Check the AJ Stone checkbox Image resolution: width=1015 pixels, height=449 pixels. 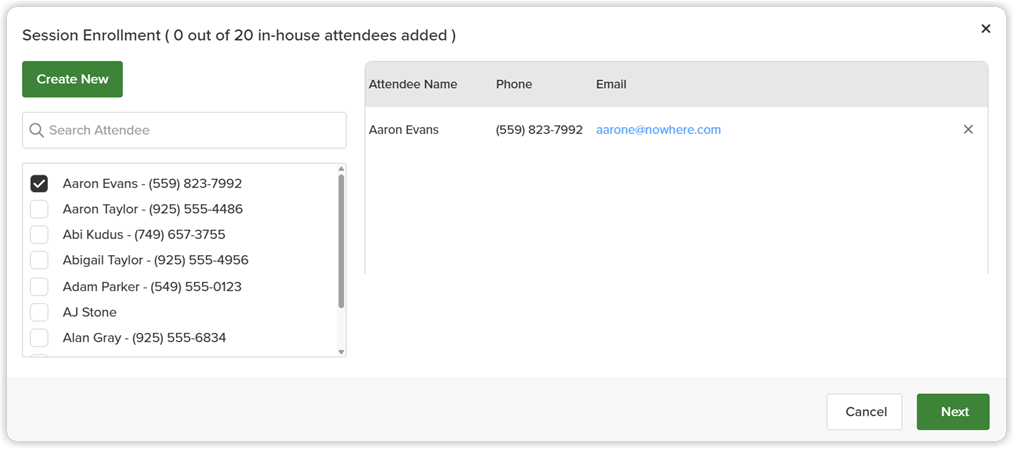pos(39,312)
